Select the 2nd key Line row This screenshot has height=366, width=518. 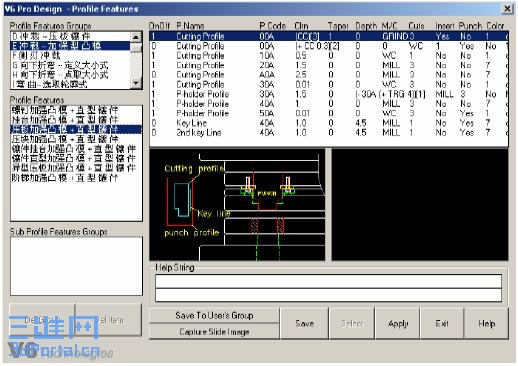coord(329,133)
